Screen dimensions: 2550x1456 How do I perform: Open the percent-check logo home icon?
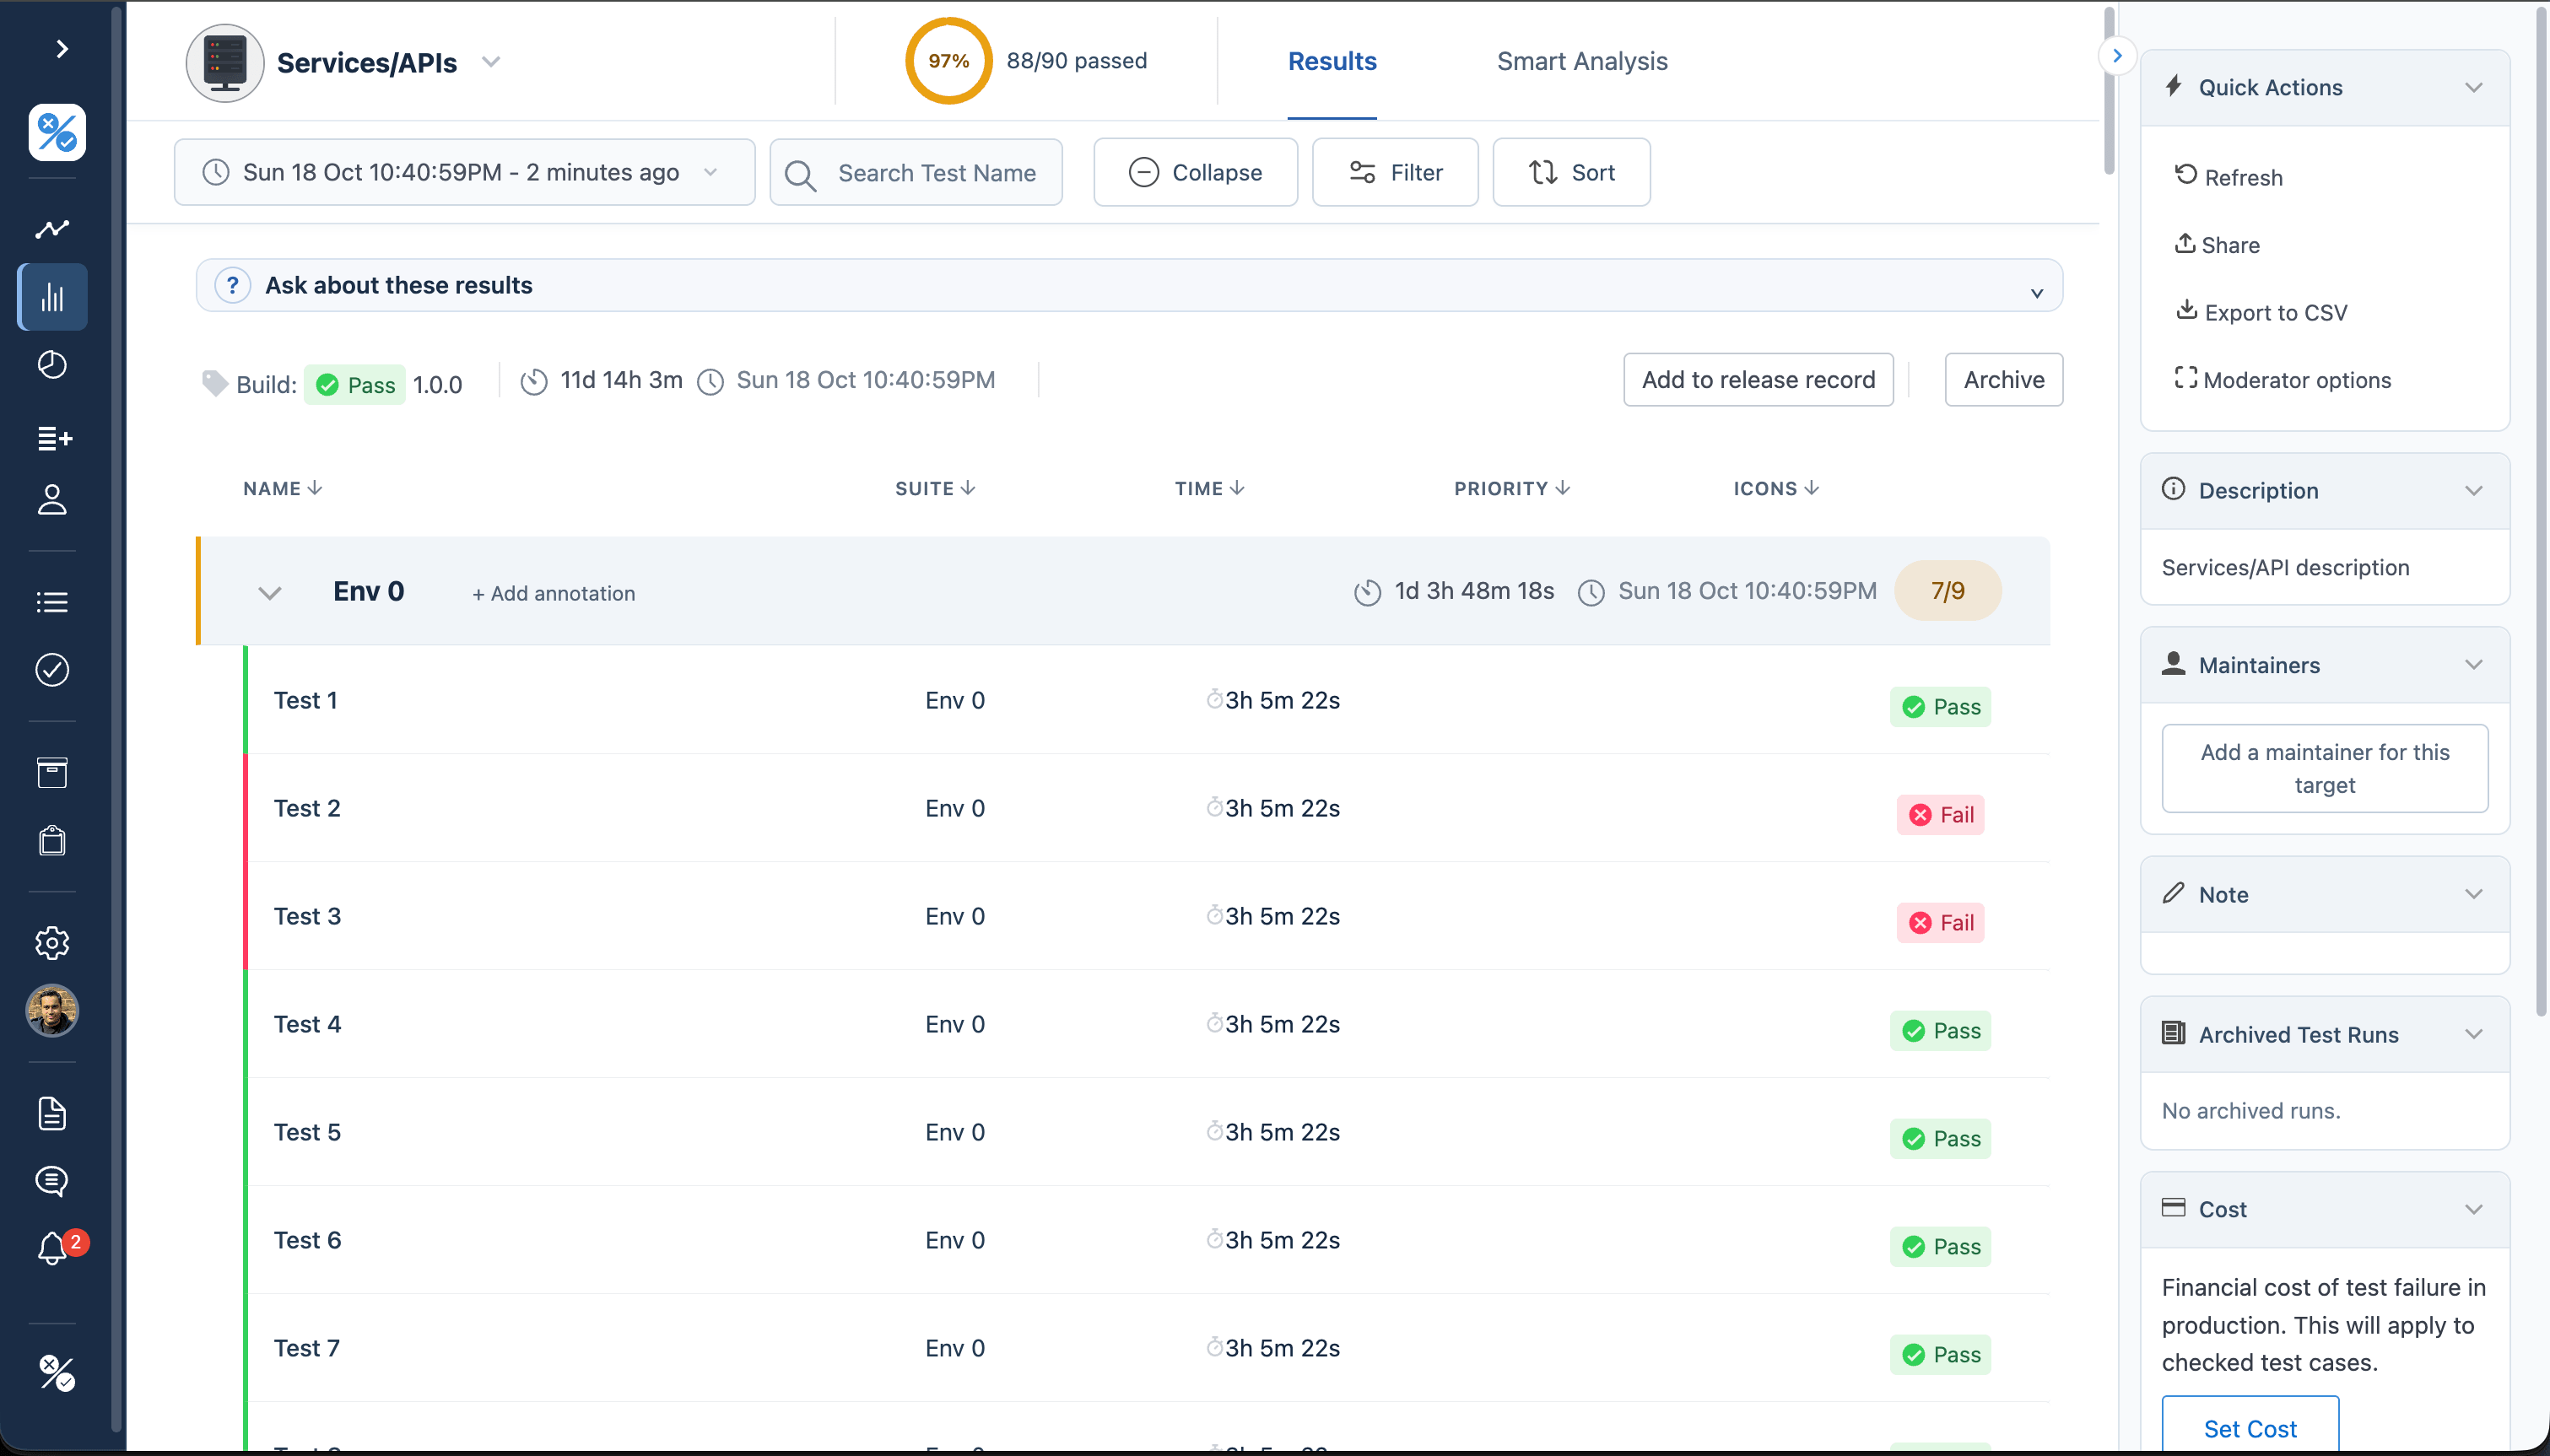[57, 132]
